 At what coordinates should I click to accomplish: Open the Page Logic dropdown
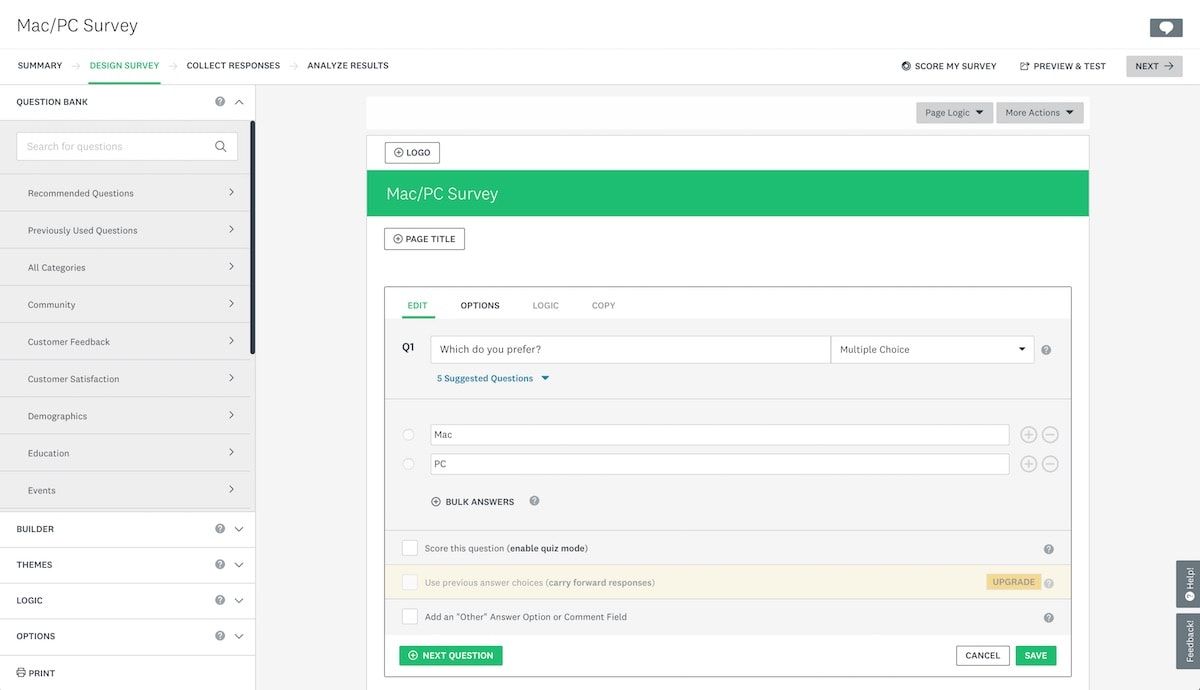[x=954, y=113]
